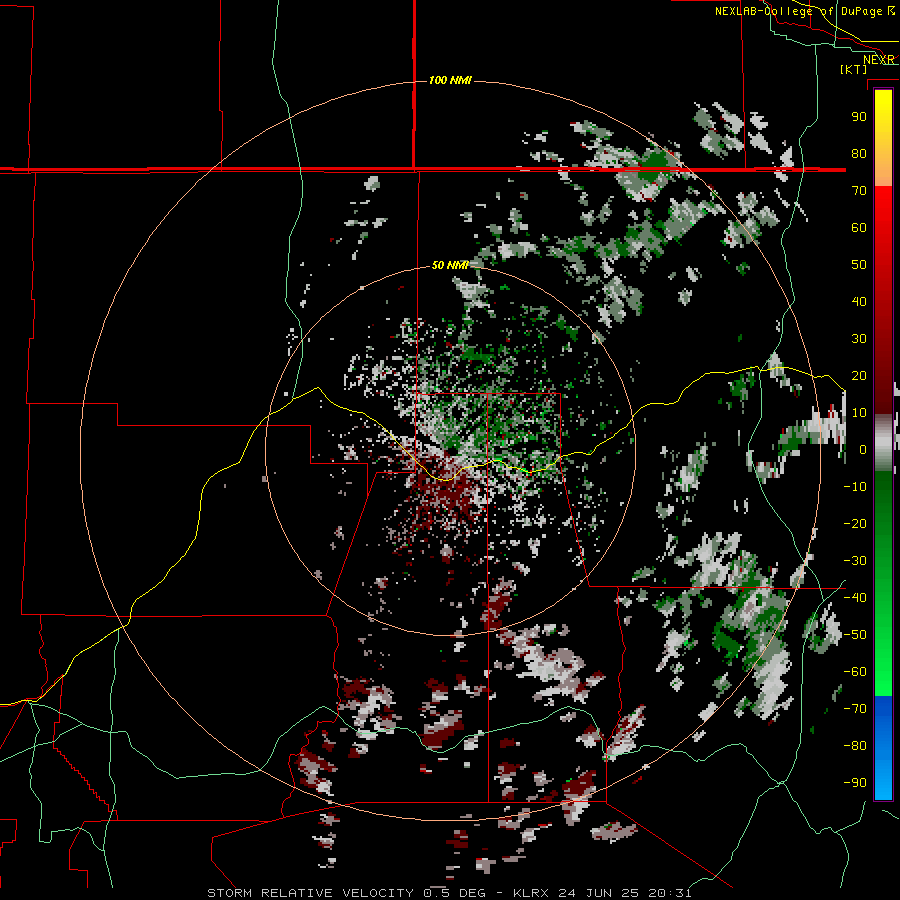Click the 80 value on the velocity scale
Viewport: 900px width, 900px height.
[859, 153]
